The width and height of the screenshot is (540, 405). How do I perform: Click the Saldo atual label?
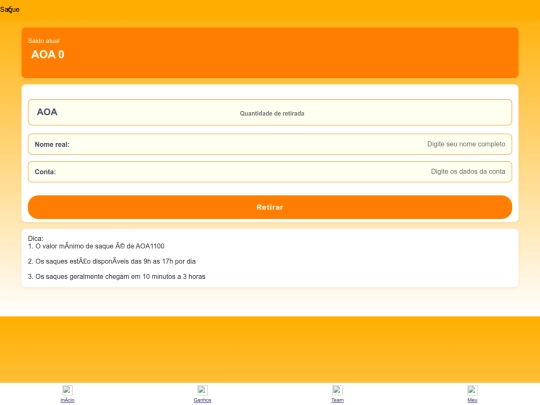tap(44, 41)
